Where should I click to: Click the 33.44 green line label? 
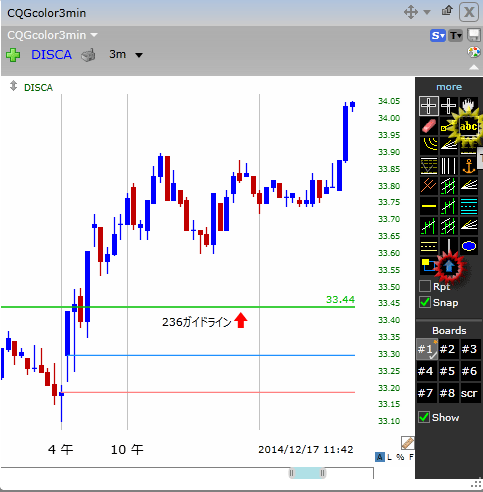[x=340, y=299]
